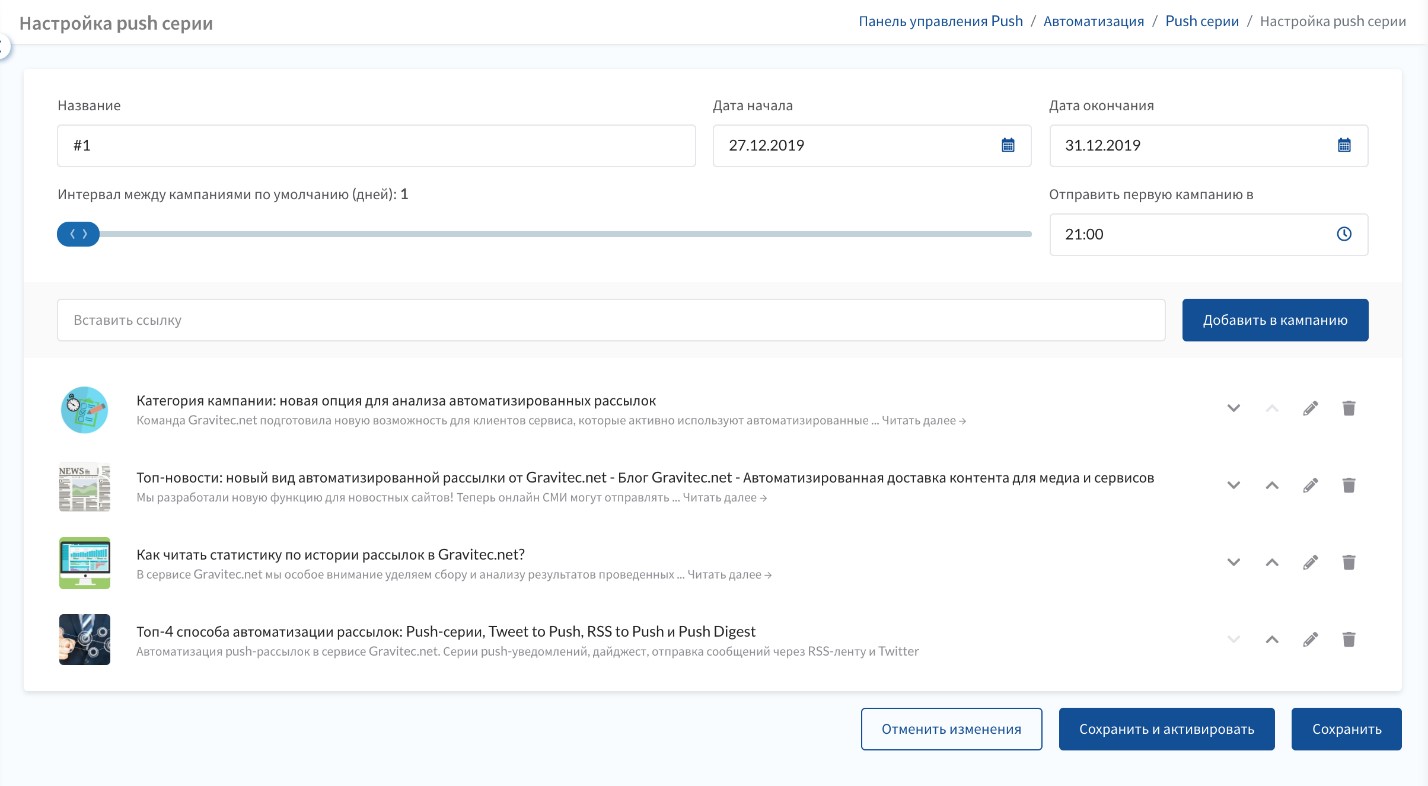This screenshot has height=786, width=1428.
Task: Click 'Добавить в кампанию' button
Action: 1275,320
